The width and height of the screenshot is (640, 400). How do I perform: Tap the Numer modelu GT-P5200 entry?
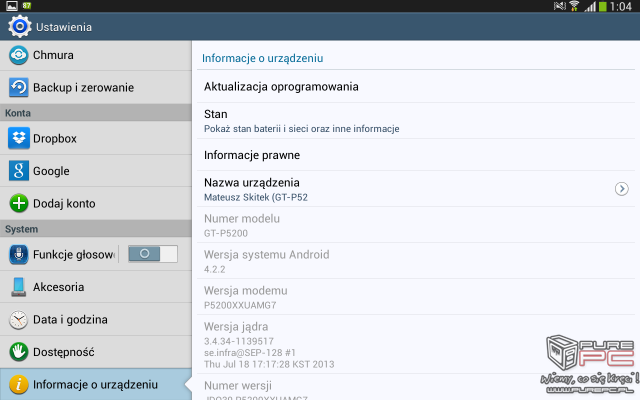[416, 225]
